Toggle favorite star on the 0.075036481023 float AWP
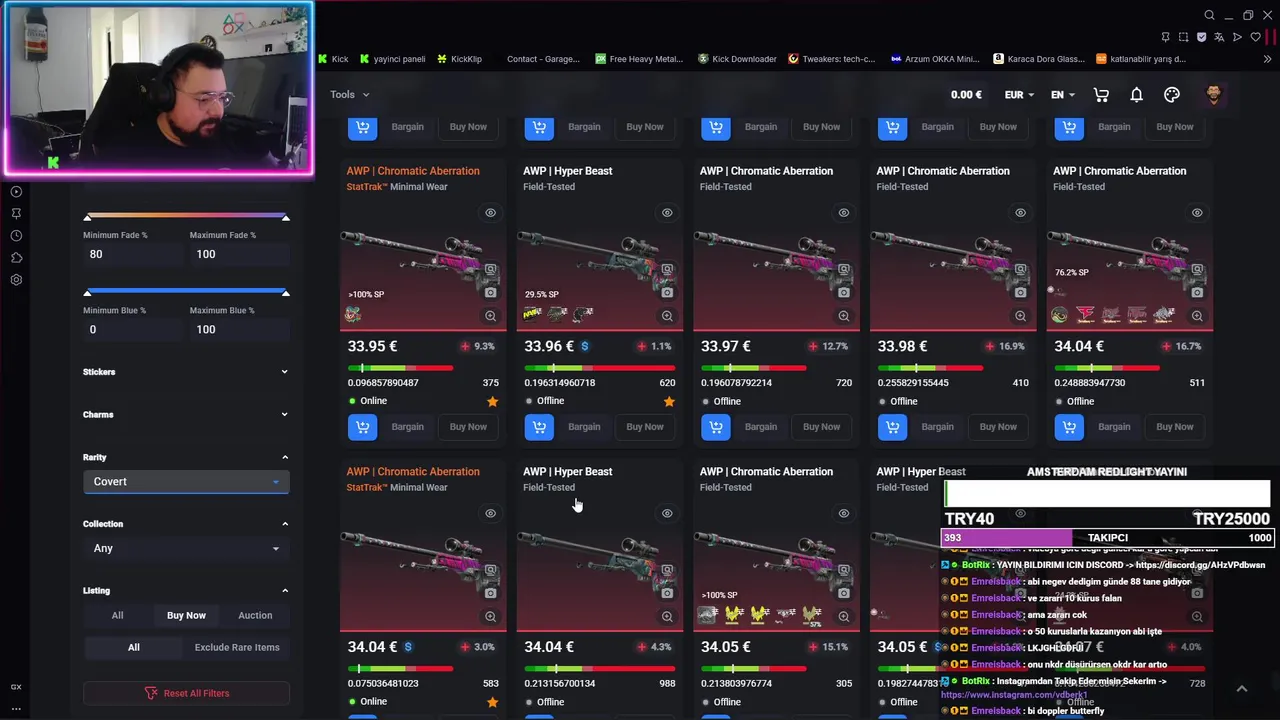This screenshot has width=1280, height=720. coord(492,702)
